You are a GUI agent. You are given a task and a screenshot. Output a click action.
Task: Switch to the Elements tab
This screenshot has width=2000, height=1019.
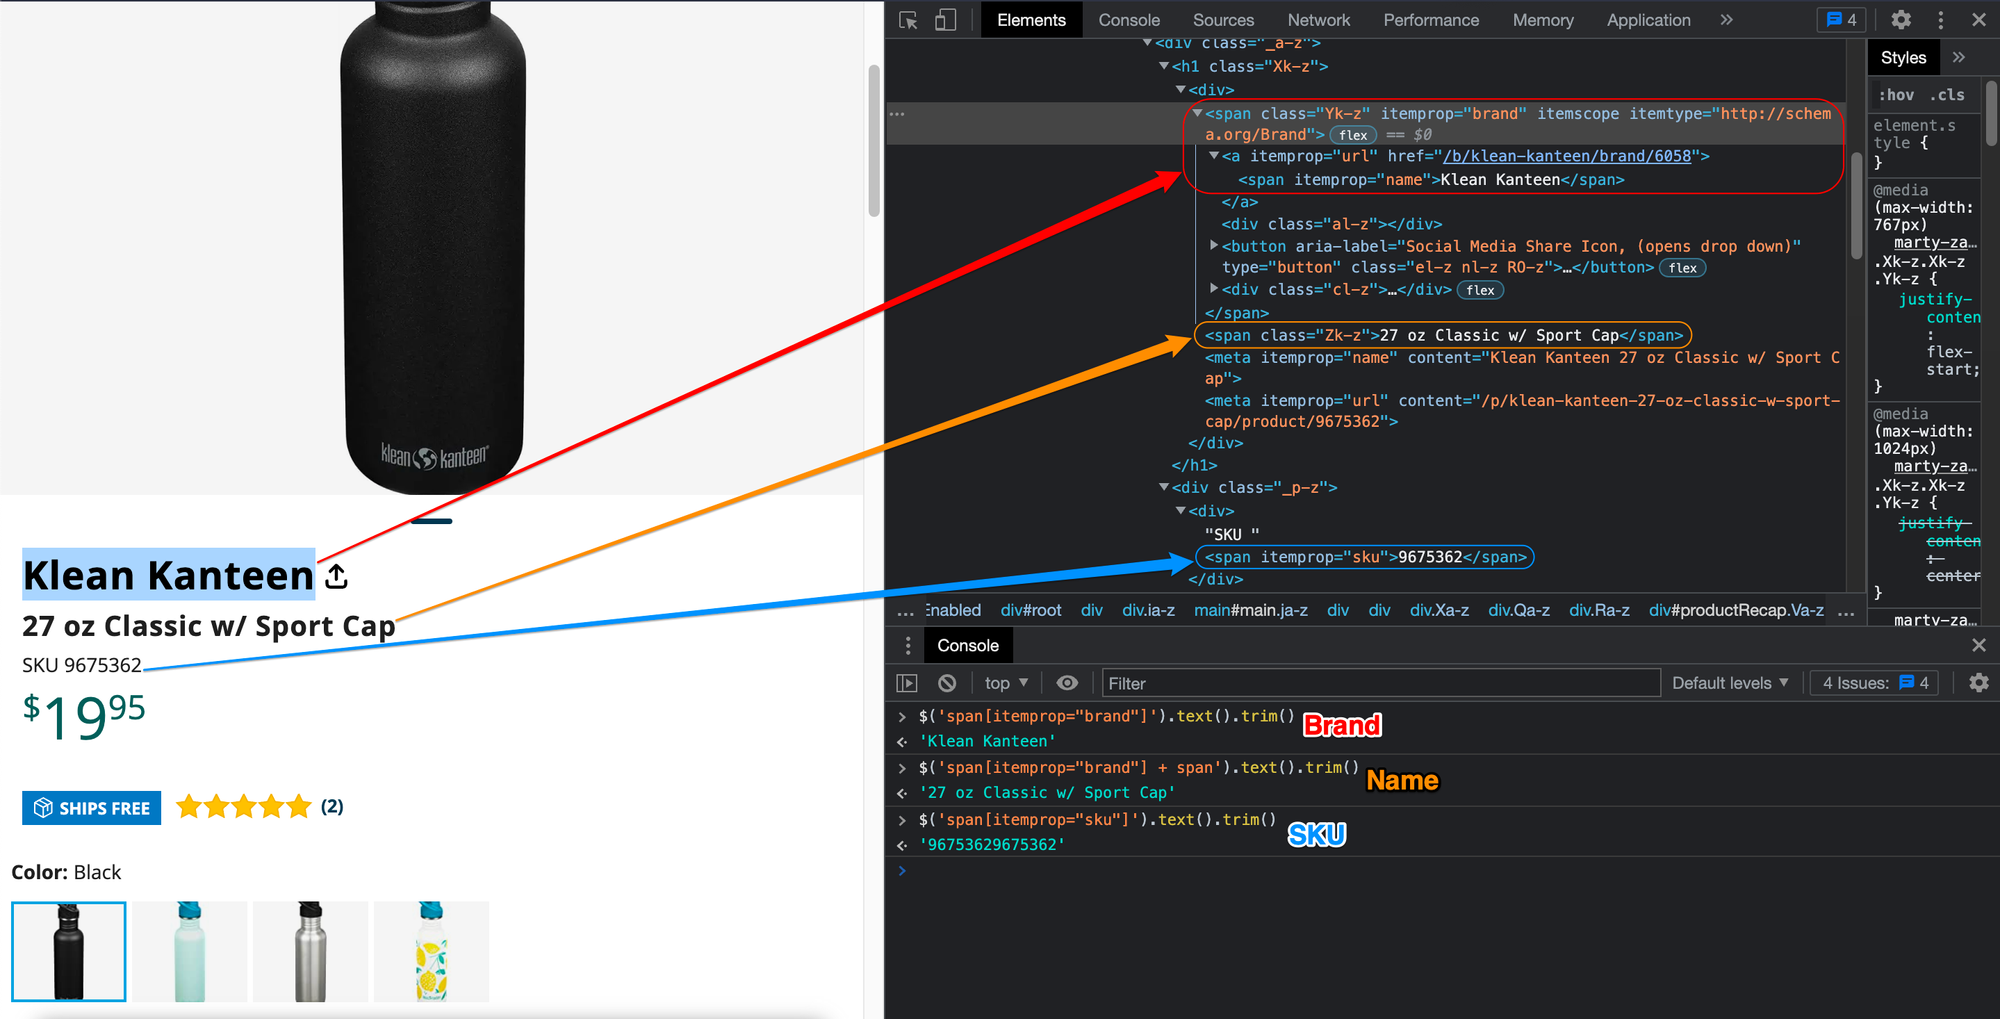coord(1031,20)
